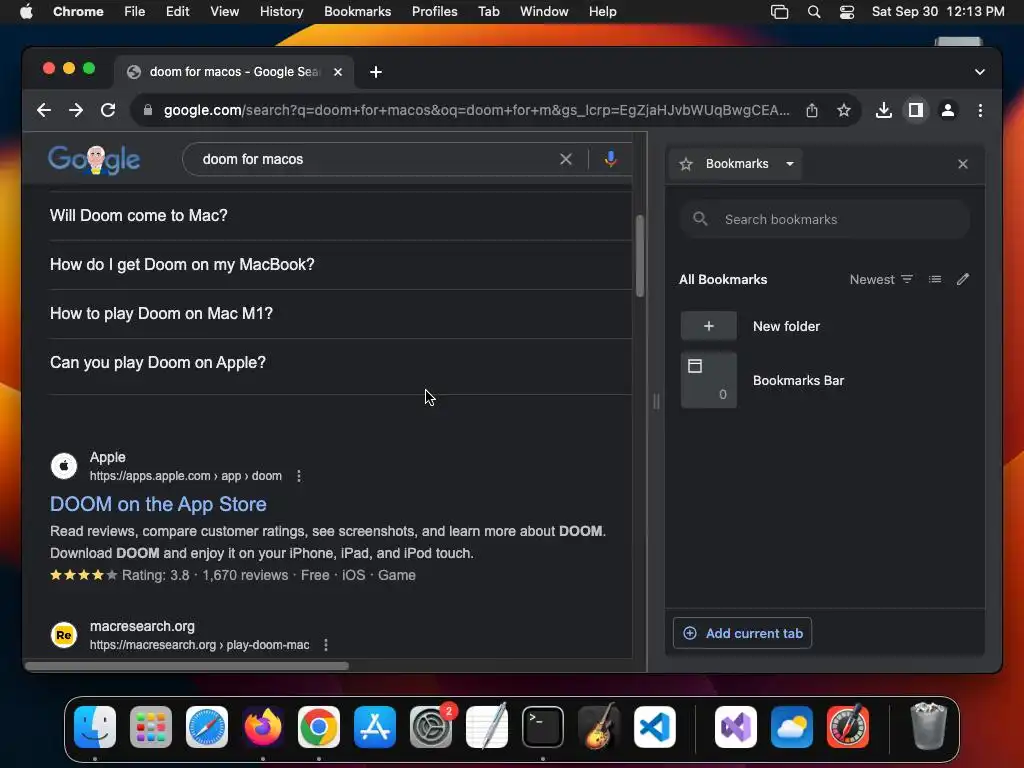The width and height of the screenshot is (1024, 768).
Task: Open Terminal from the Dock
Action: (543, 727)
